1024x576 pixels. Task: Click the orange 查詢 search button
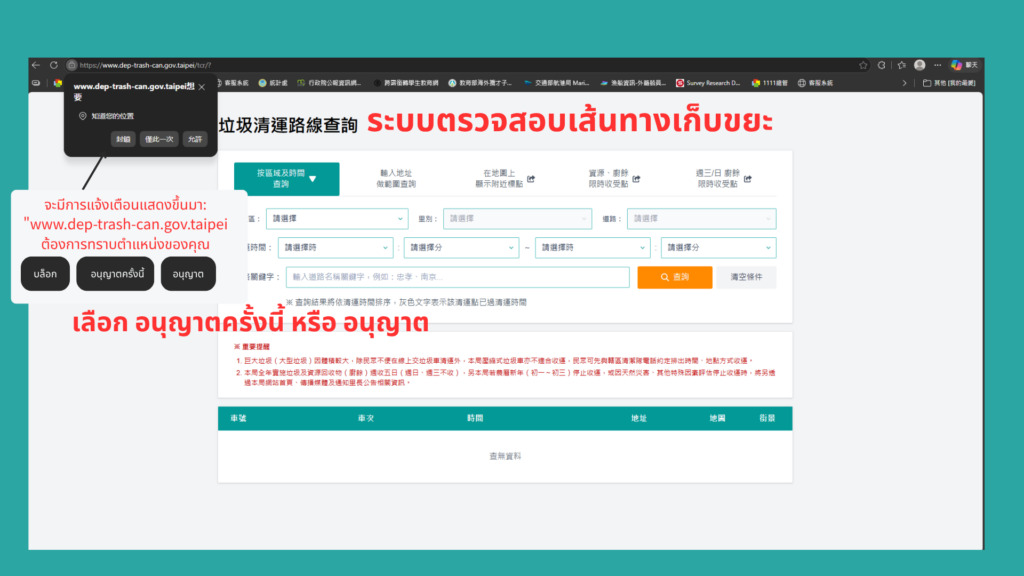pyautogui.click(x=675, y=277)
